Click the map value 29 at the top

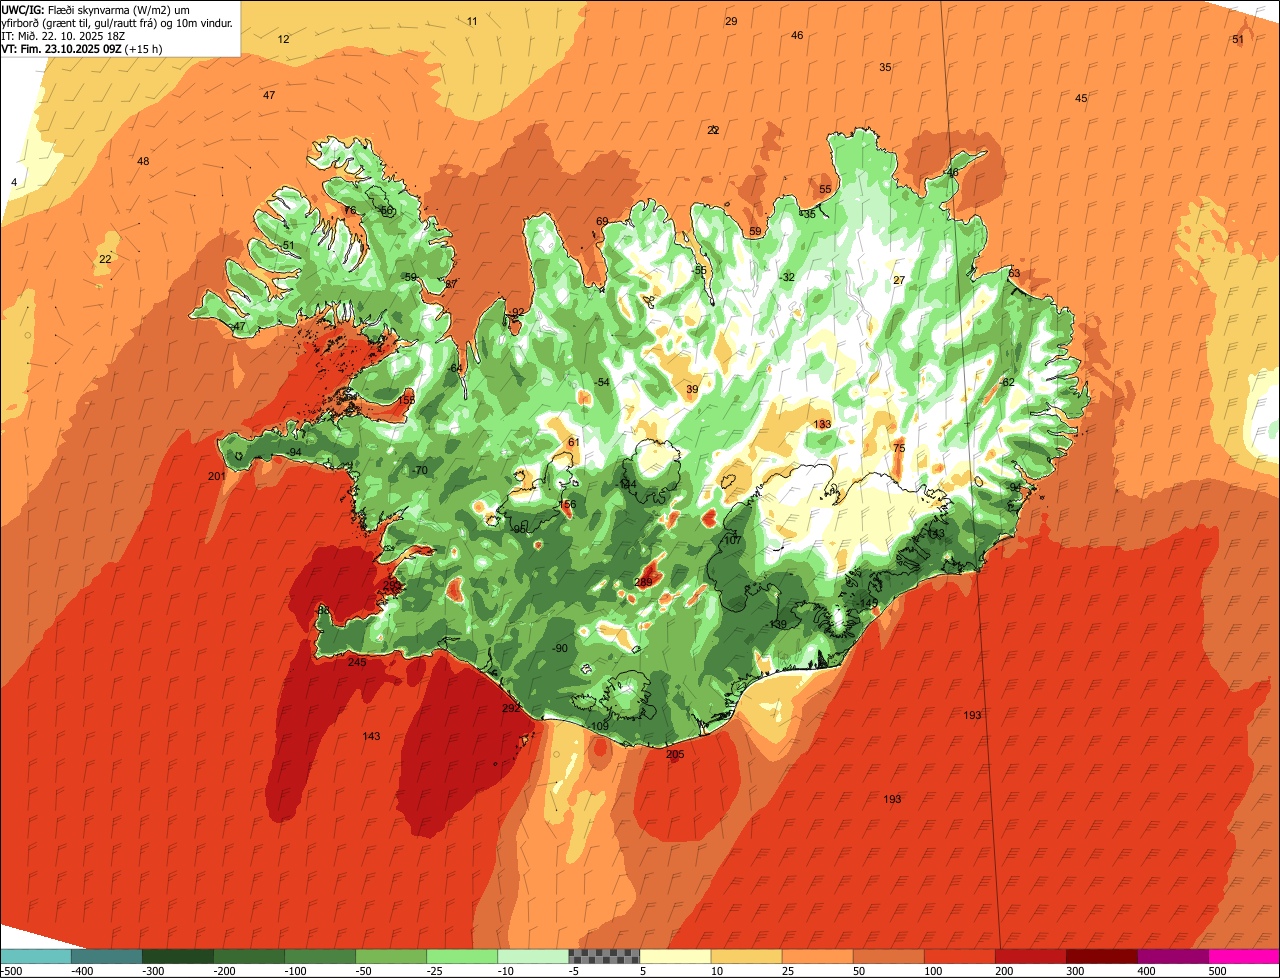pos(731,22)
